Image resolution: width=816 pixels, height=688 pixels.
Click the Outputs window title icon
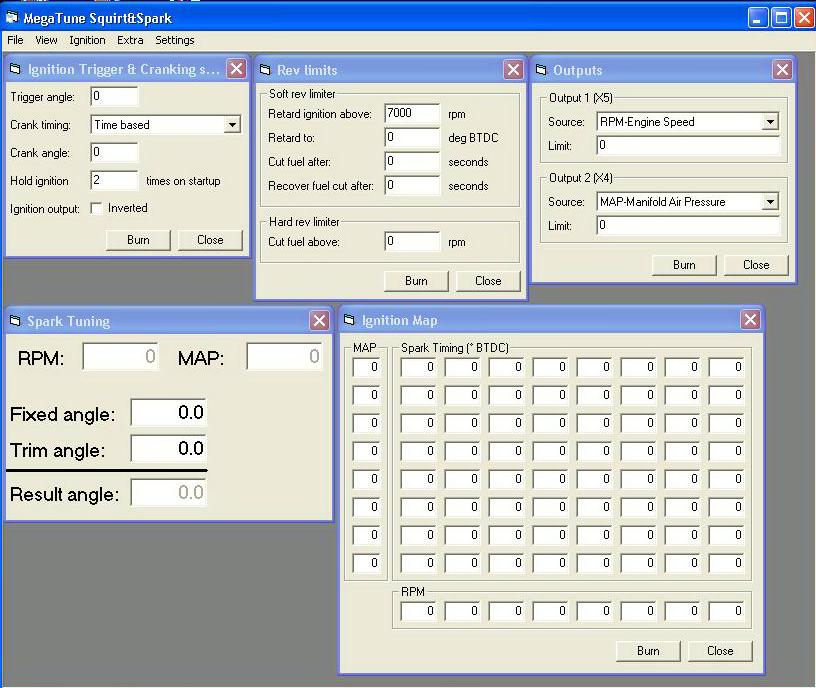(541, 70)
